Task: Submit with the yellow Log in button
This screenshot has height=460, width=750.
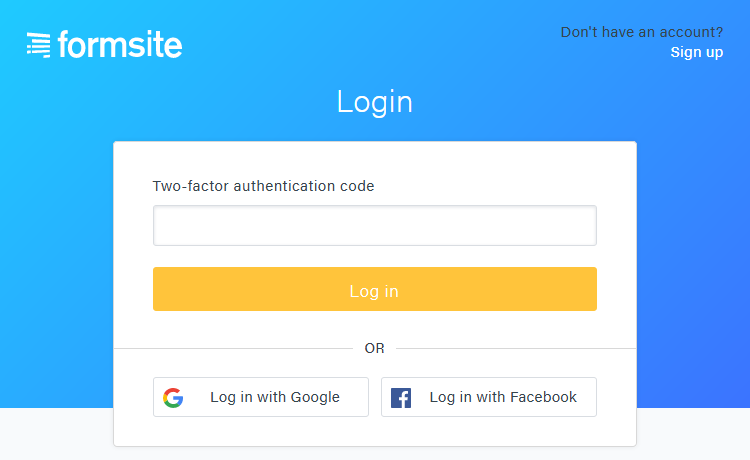Action: coord(375,289)
